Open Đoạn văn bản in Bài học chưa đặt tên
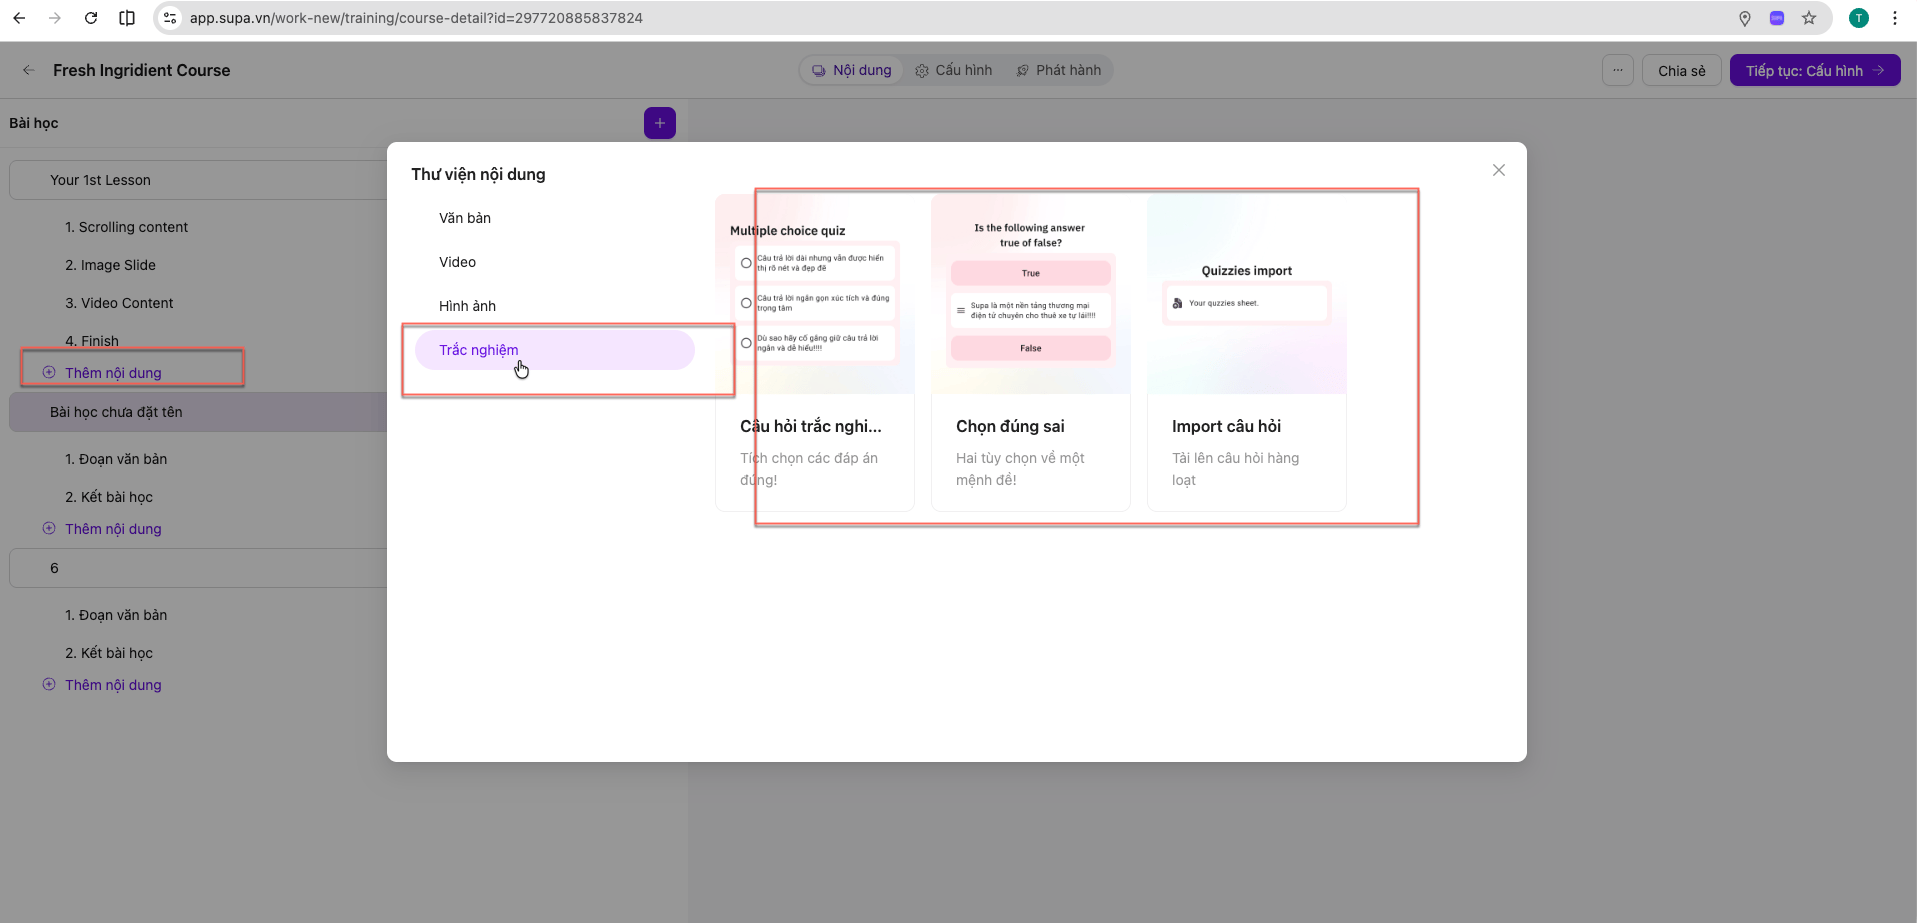Image resolution: width=1917 pixels, height=923 pixels. click(116, 459)
